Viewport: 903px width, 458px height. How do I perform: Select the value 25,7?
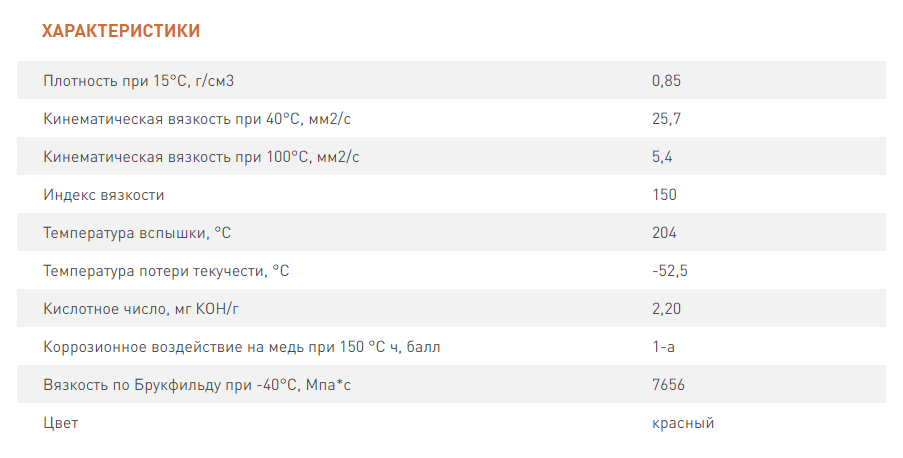666,119
